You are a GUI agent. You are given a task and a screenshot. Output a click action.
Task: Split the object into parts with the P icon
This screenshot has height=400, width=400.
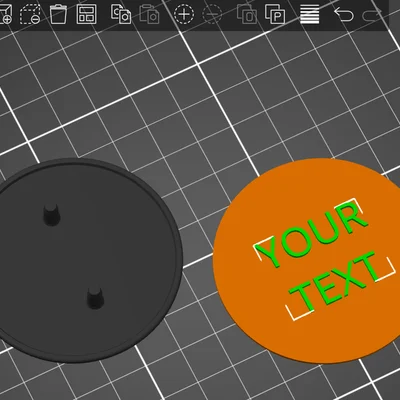[x=275, y=14]
